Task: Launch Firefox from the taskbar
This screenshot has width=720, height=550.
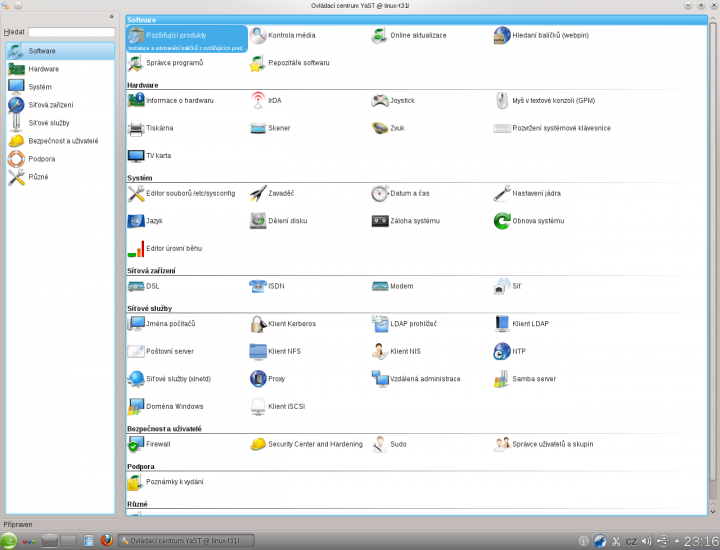Action: pos(107,540)
